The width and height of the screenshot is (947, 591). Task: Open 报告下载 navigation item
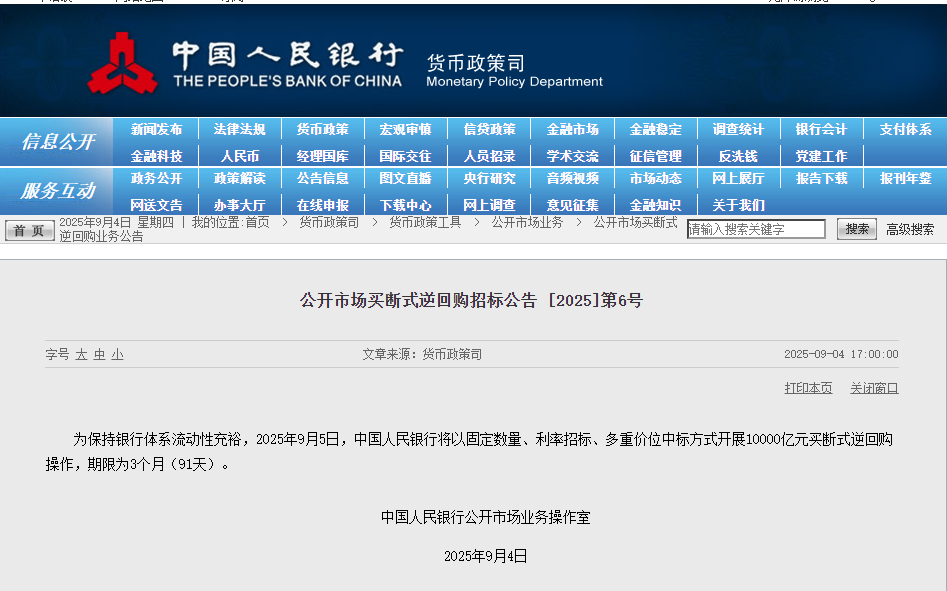(x=821, y=178)
